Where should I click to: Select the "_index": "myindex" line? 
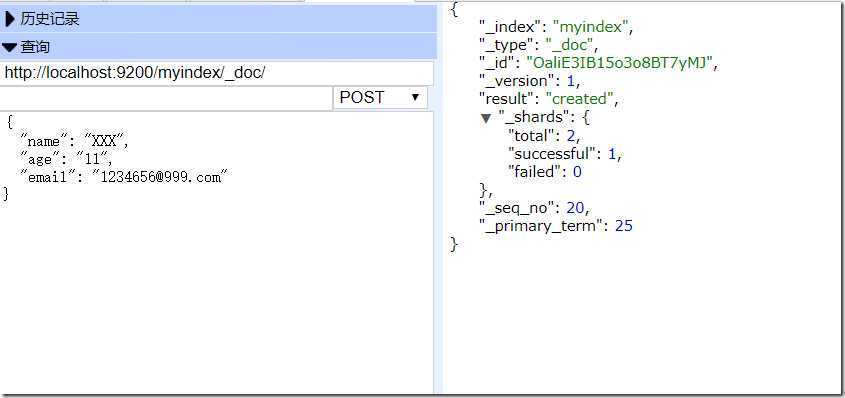(x=556, y=26)
